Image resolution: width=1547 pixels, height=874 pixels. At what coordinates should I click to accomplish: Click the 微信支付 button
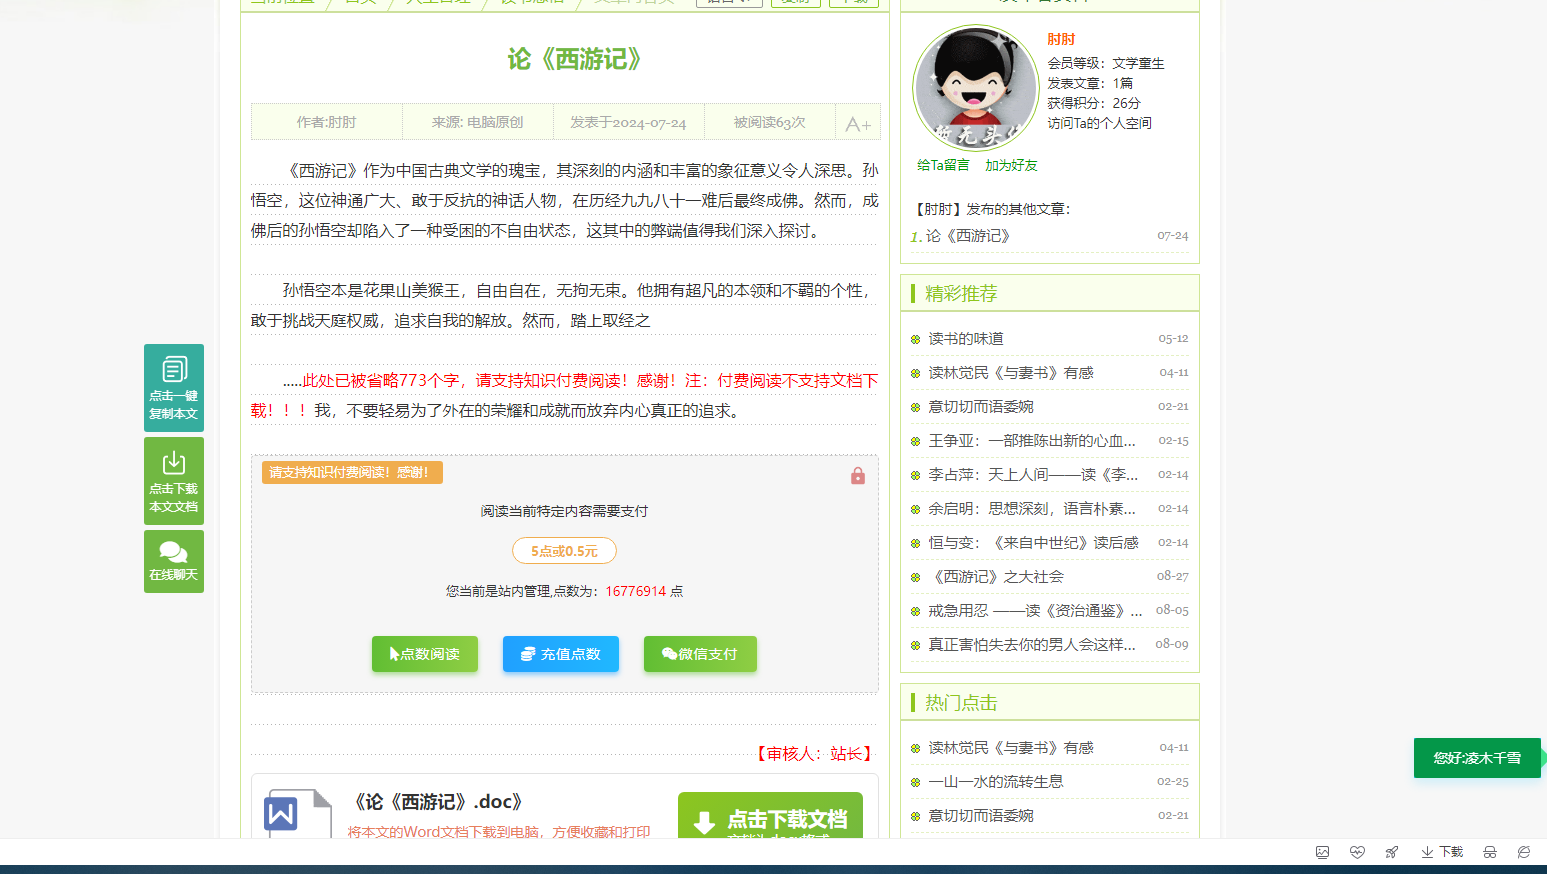click(x=700, y=654)
